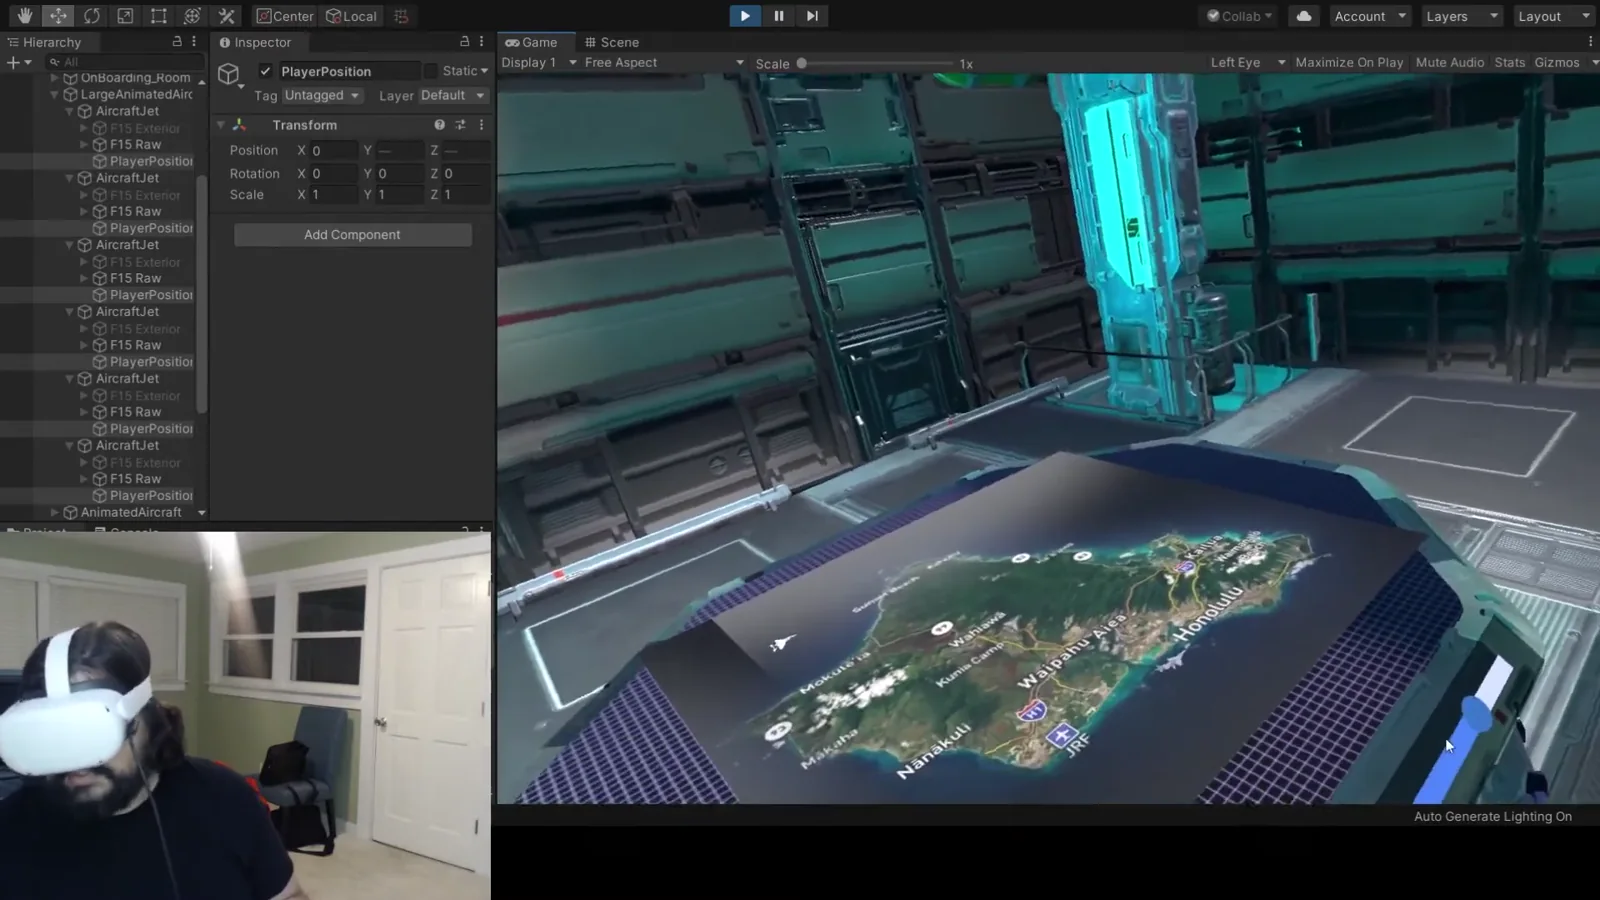Select the Rect tool
The image size is (1600, 900).
[159, 16]
